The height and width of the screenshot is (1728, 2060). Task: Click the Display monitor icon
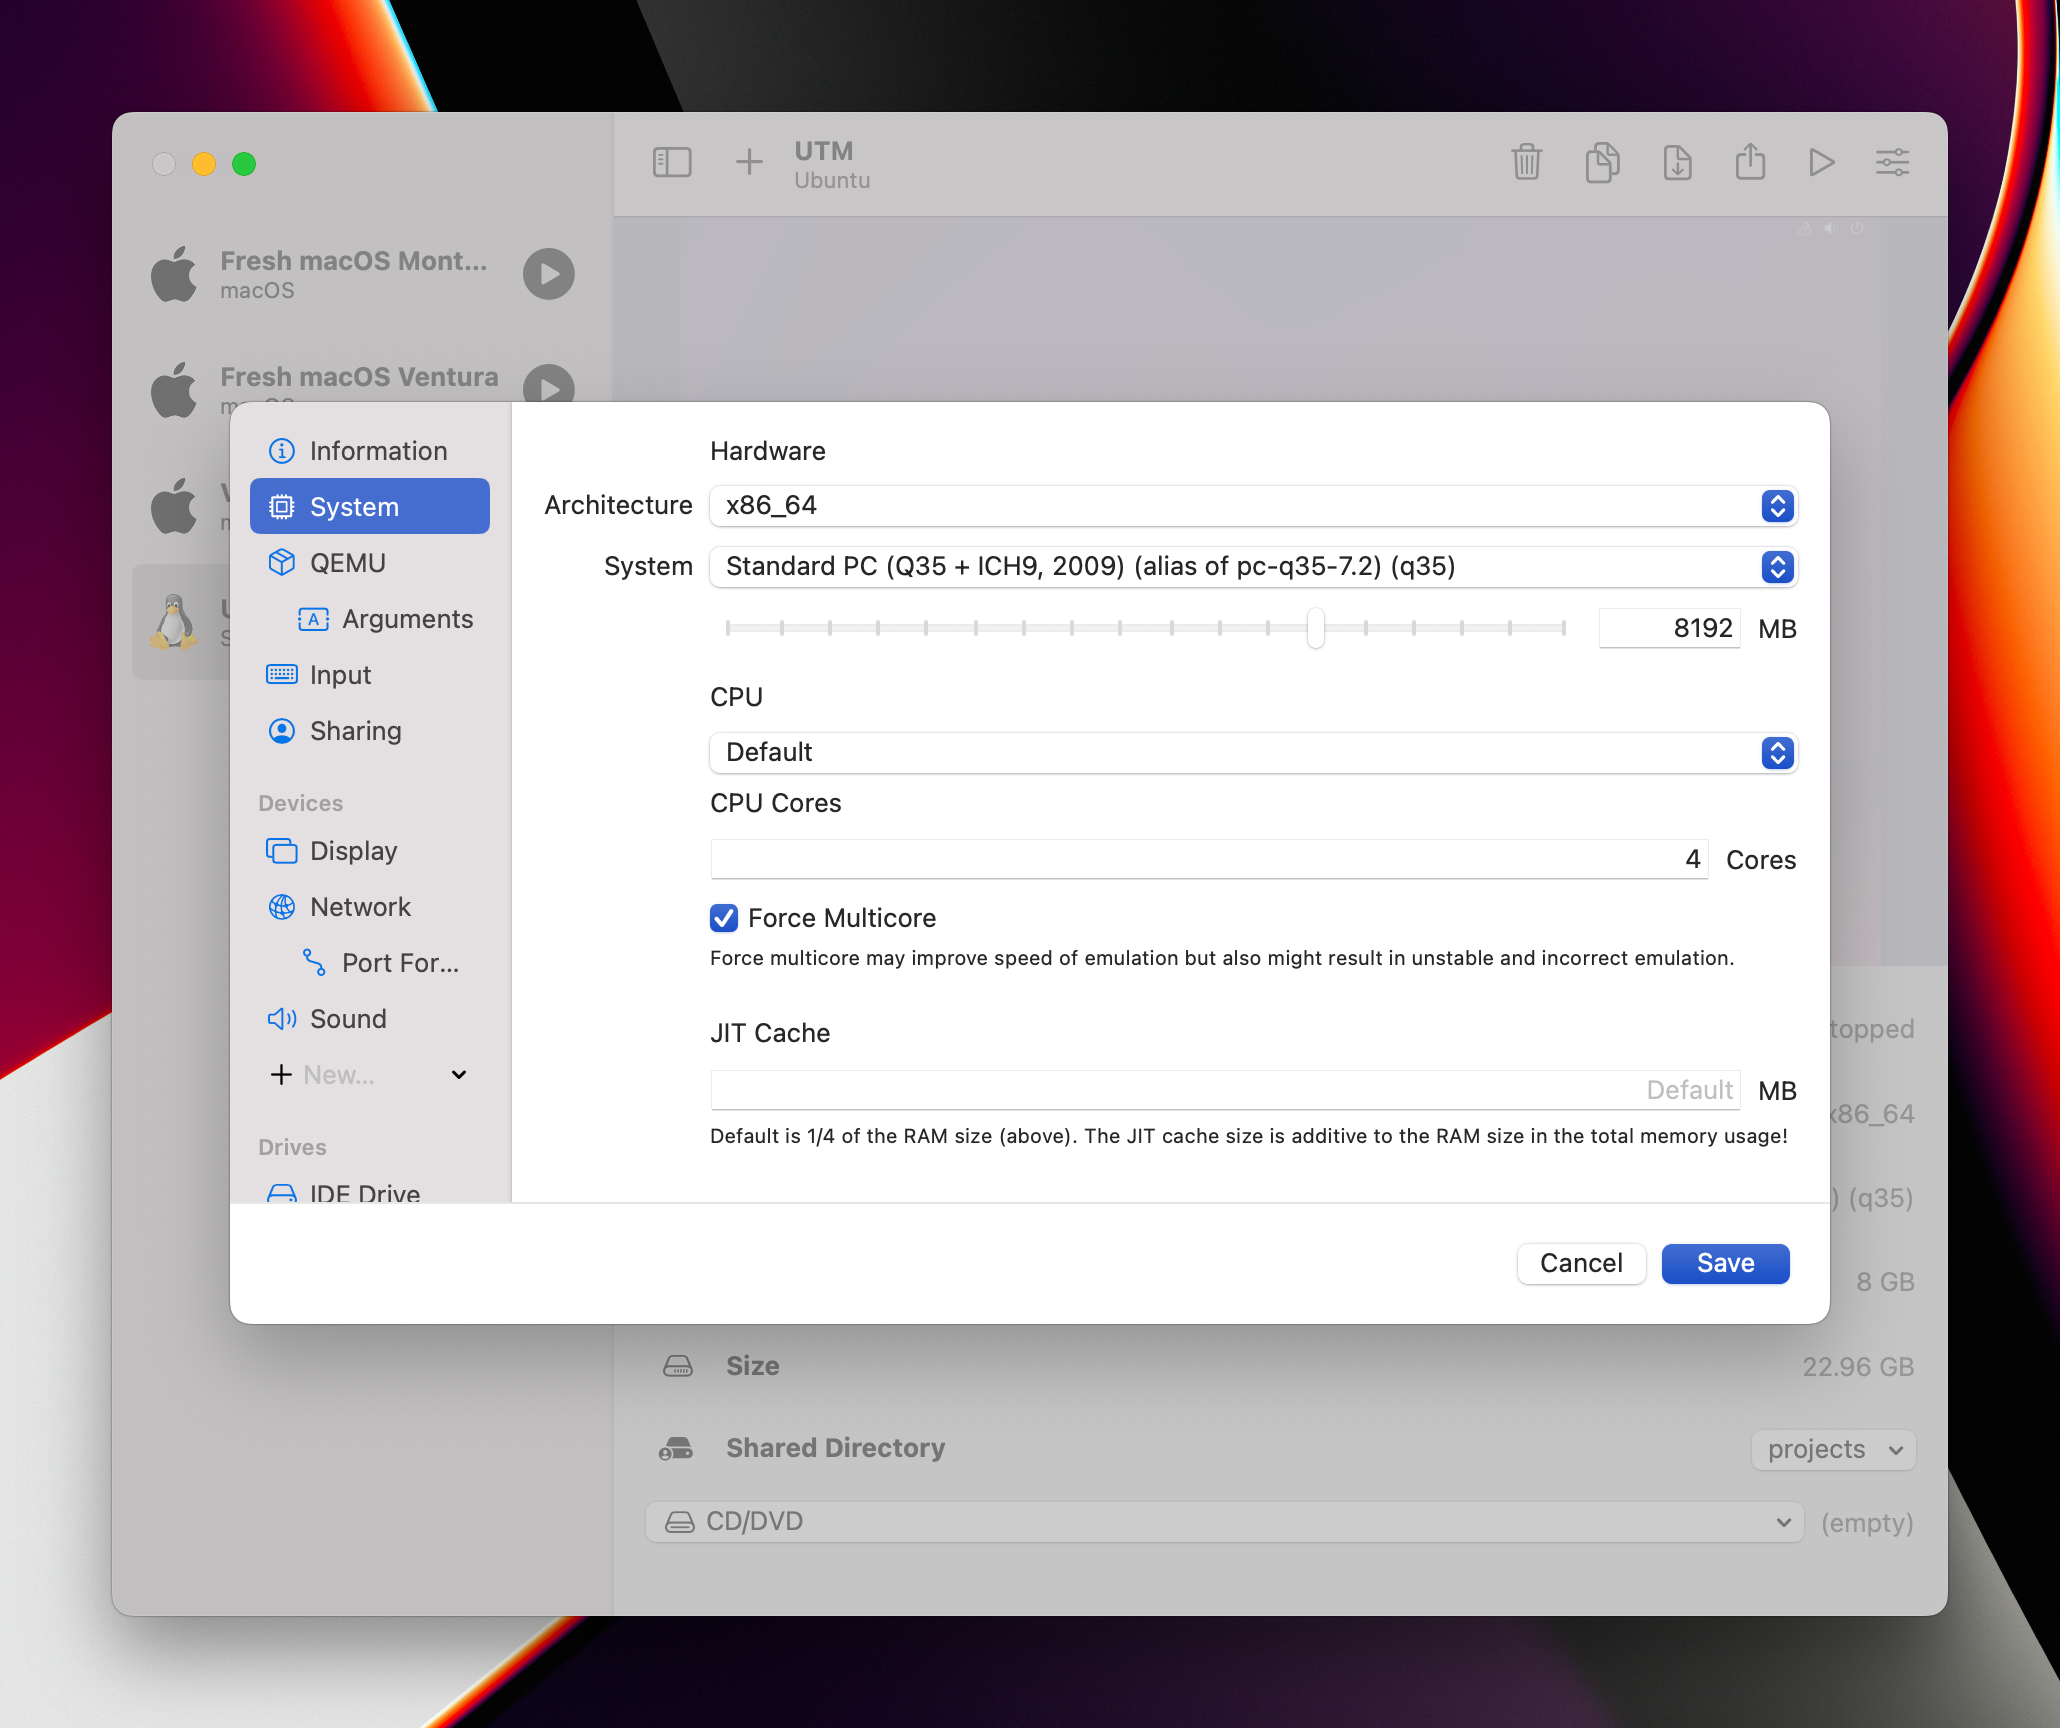(282, 851)
